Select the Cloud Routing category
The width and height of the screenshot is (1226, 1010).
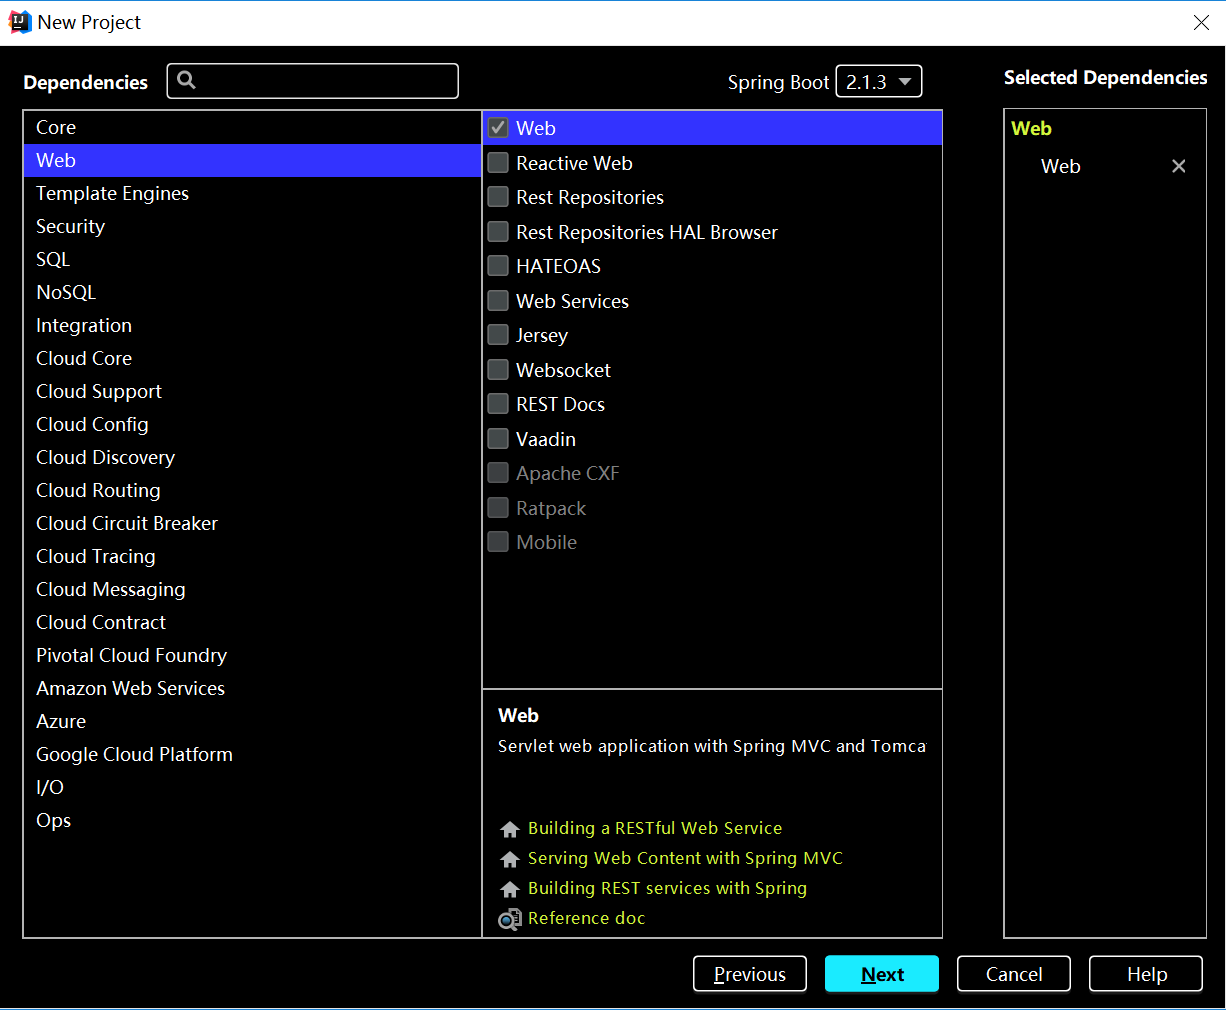point(252,490)
